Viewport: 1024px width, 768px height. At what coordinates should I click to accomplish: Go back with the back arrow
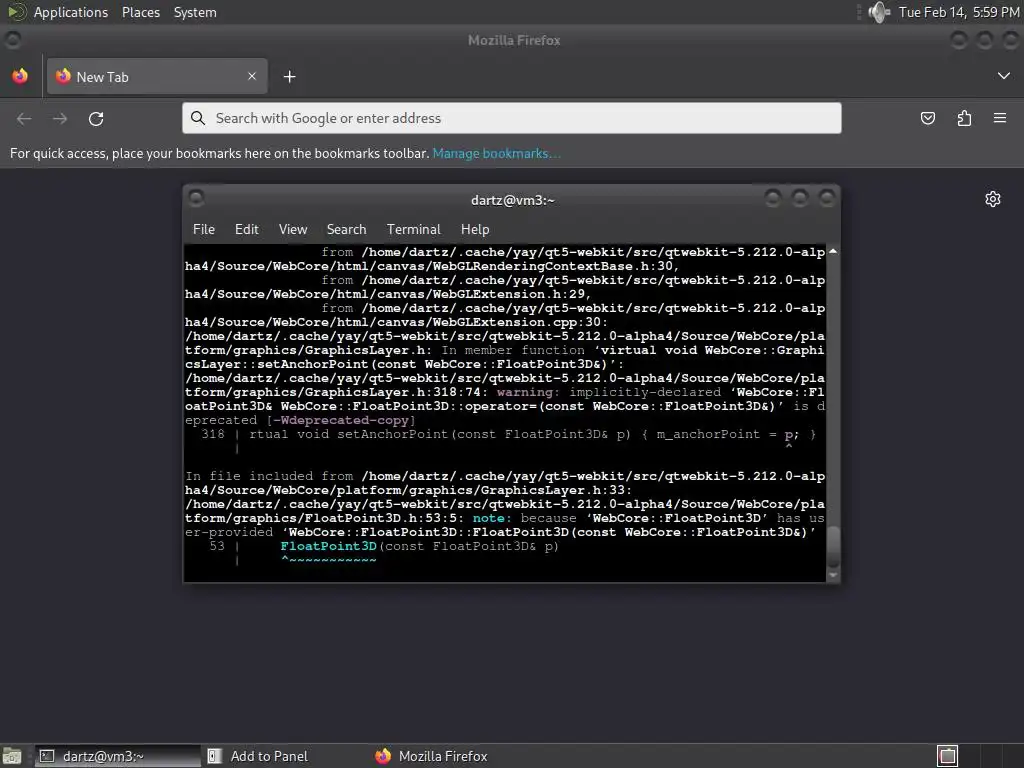pyautogui.click(x=24, y=119)
